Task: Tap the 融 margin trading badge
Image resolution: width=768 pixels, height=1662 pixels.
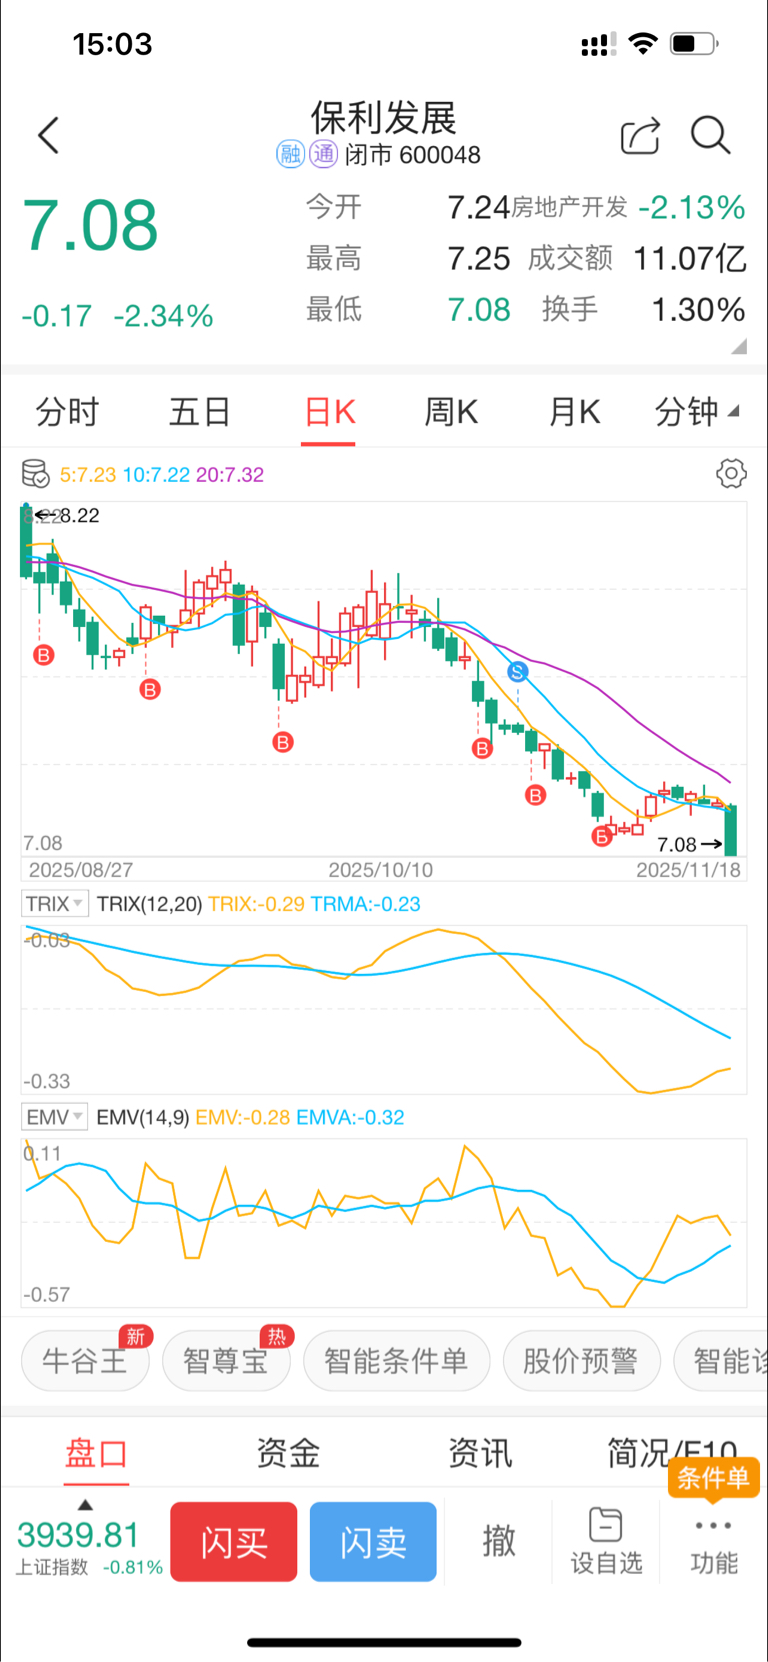Action: (290, 154)
